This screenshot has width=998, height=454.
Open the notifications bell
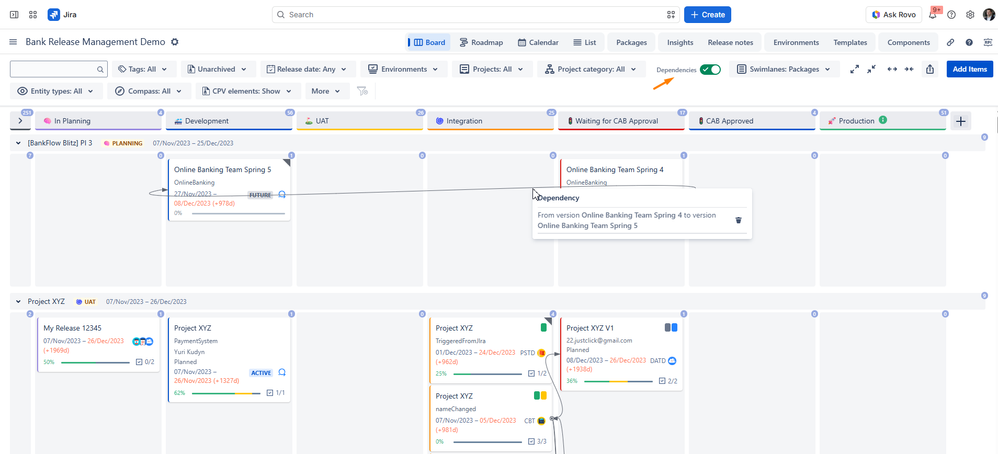pyautogui.click(x=932, y=15)
